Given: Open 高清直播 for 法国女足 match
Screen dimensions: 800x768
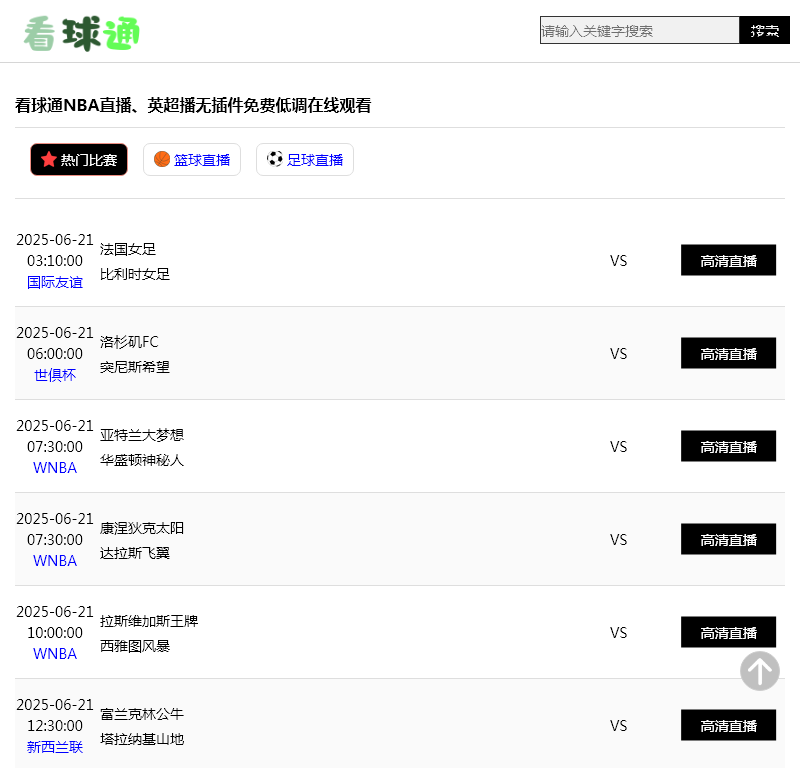Looking at the screenshot, I should click(x=728, y=260).
